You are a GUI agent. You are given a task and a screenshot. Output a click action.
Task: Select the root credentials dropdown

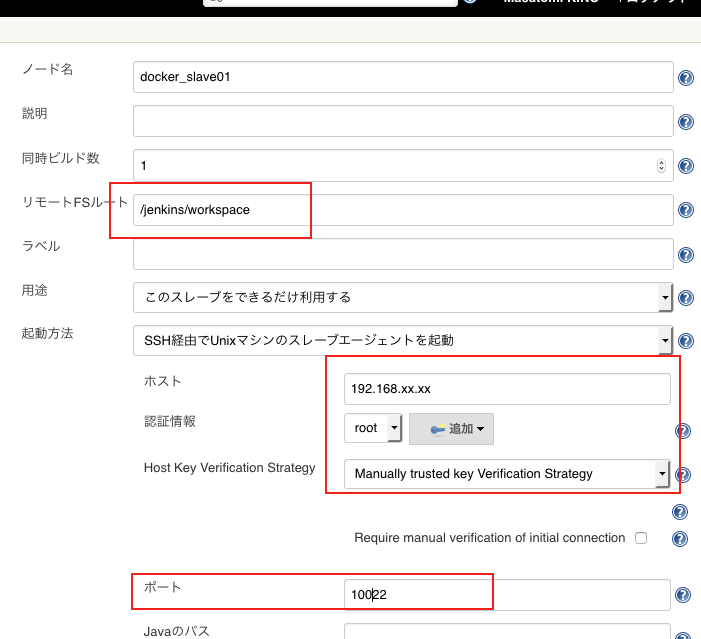(x=372, y=428)
